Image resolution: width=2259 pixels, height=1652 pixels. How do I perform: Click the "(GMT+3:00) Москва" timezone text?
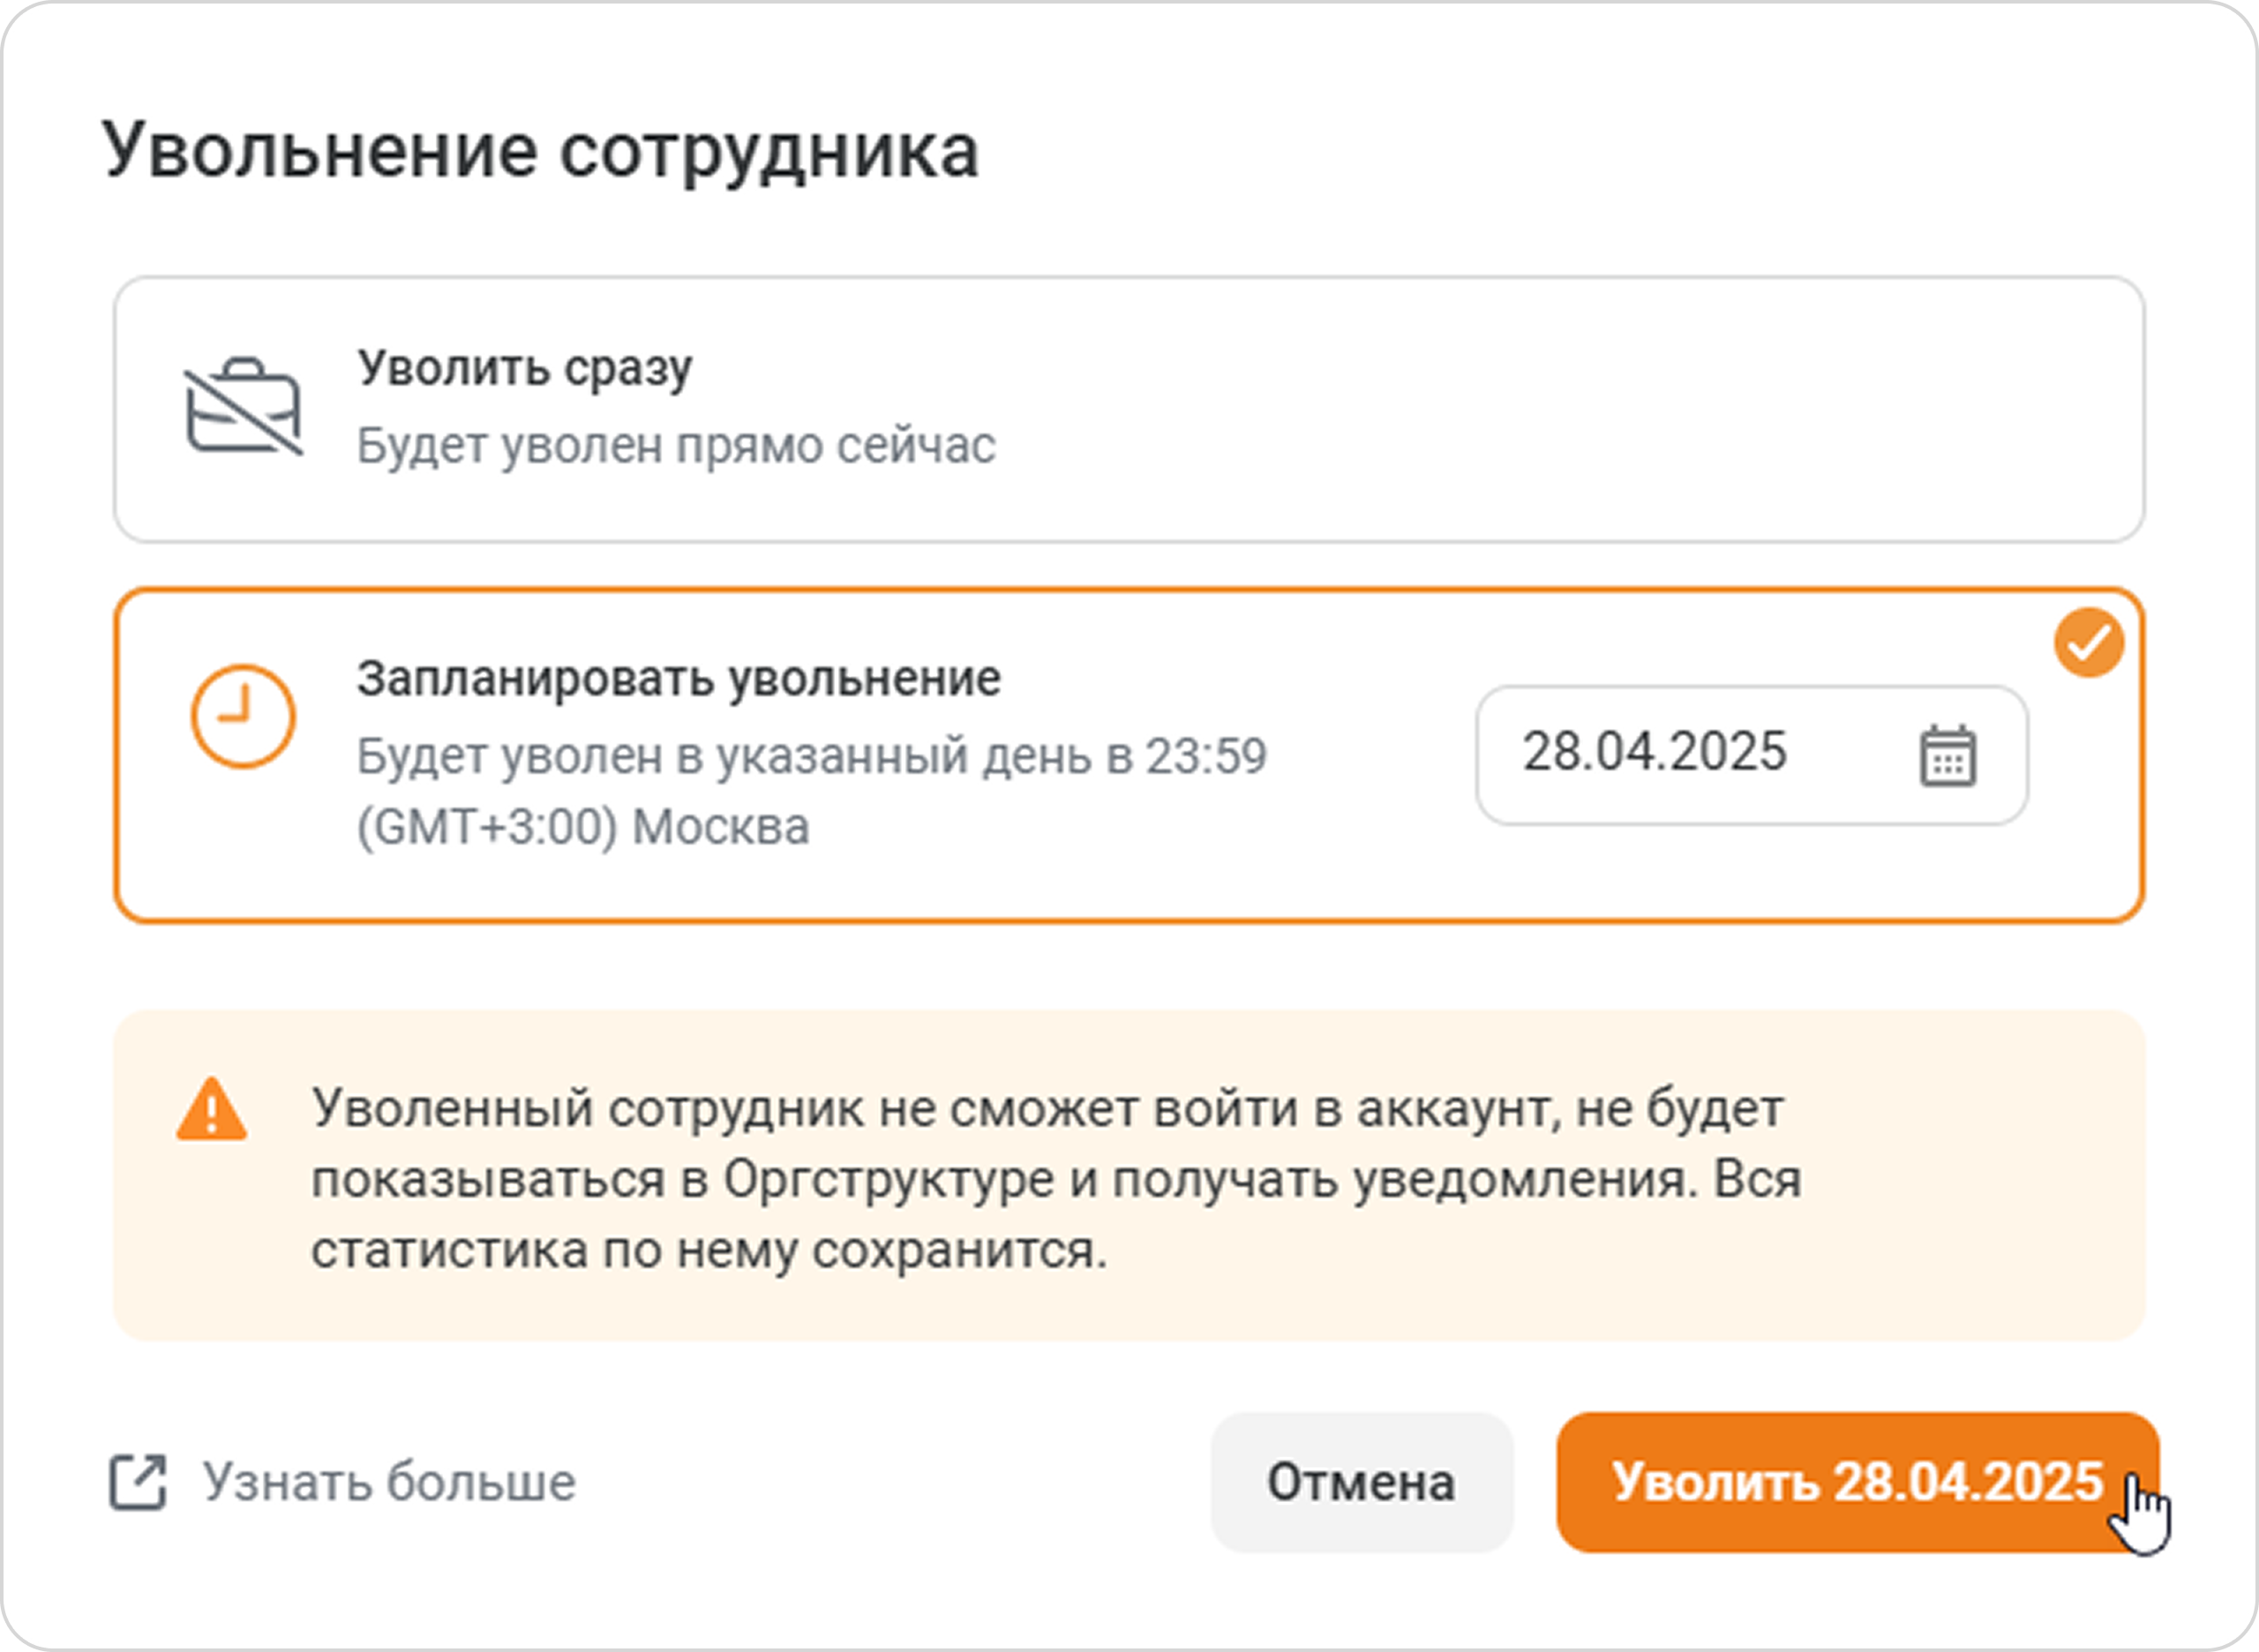583,827
